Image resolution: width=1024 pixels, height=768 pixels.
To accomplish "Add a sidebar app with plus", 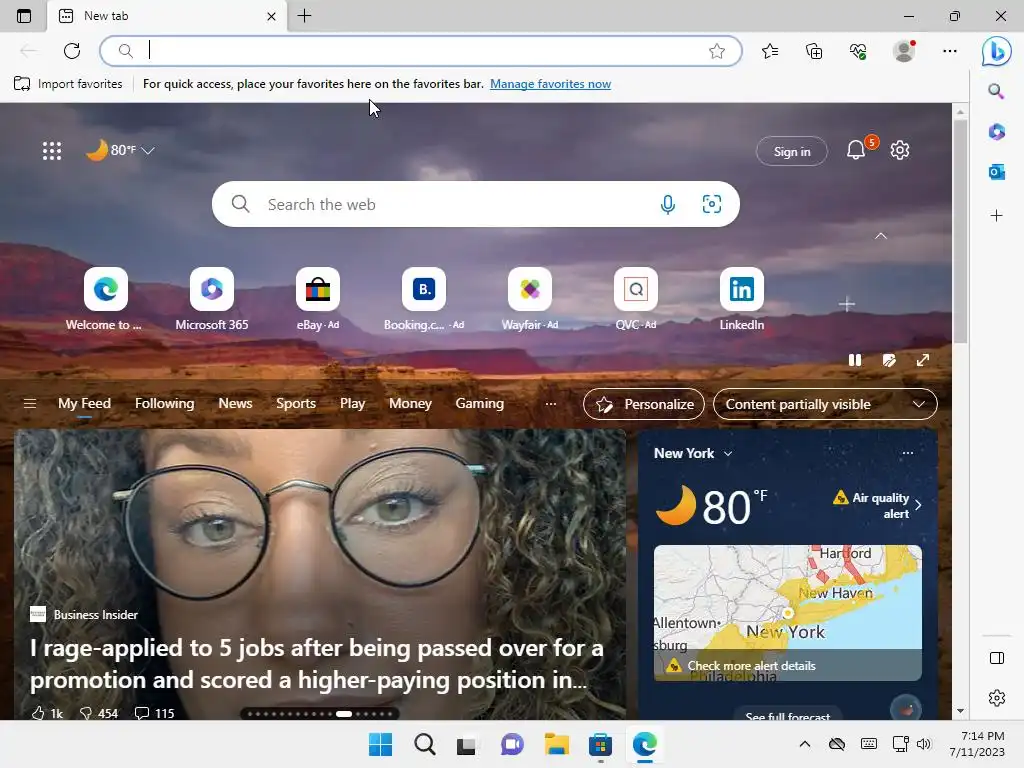I will click(996, 216).
